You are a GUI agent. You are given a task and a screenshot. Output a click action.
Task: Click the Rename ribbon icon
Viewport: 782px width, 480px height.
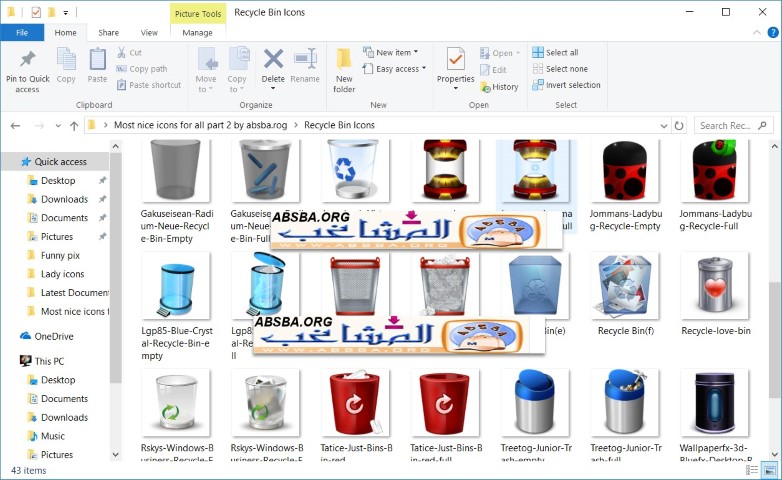pyautogui.click(x=305, y=59)
